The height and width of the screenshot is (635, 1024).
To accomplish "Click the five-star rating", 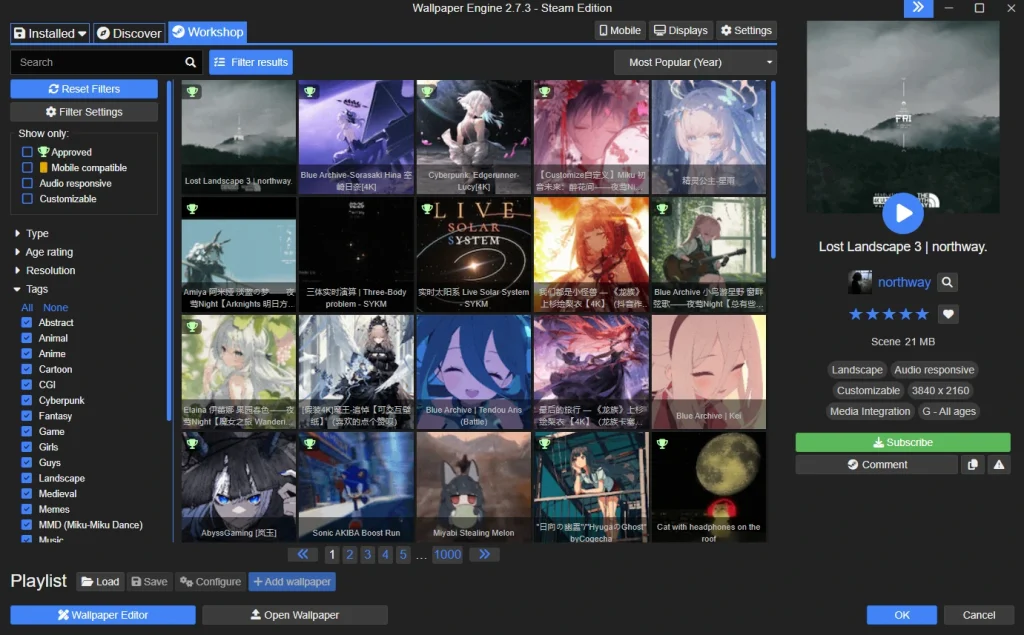I will [888, 314].
